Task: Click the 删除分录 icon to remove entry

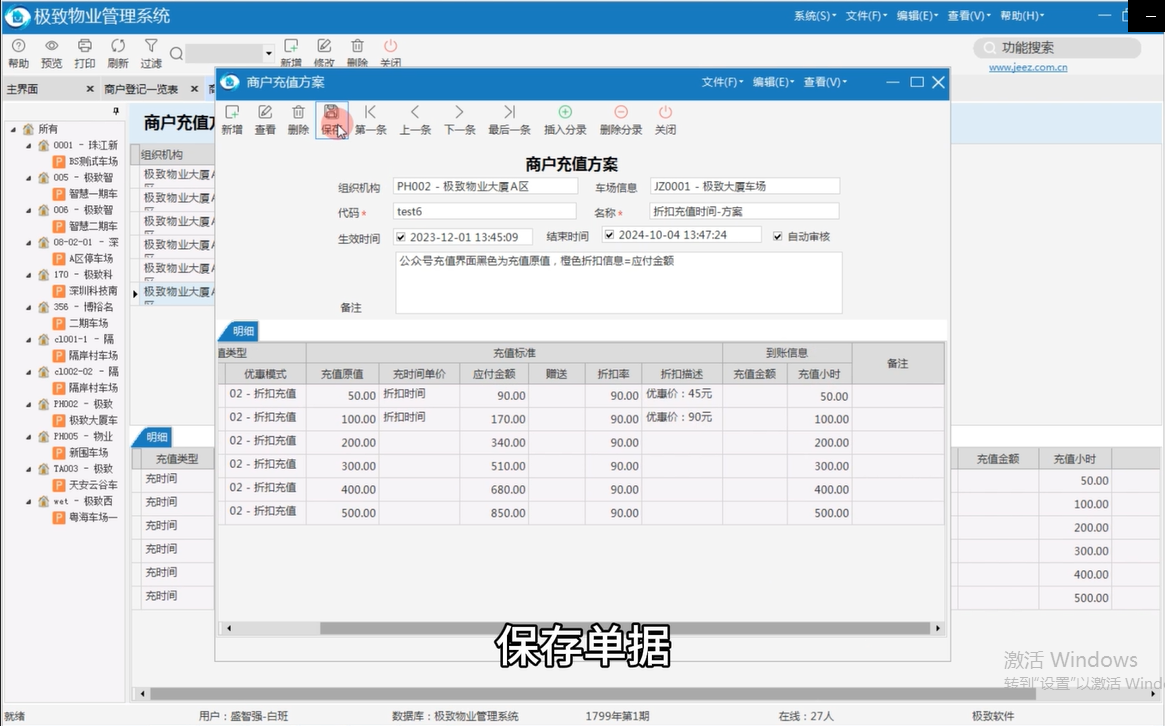Action: [621, 120]
